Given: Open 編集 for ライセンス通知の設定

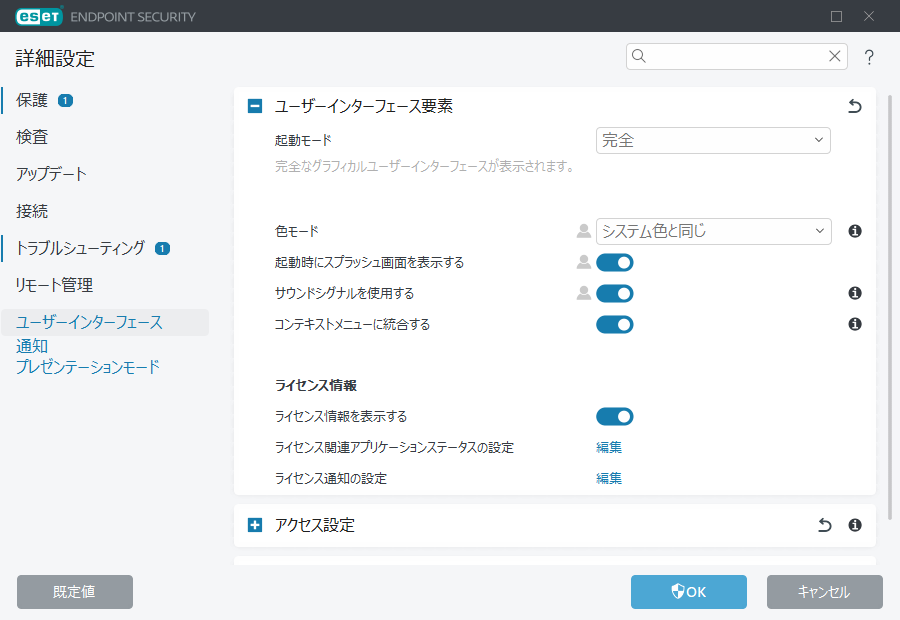Looking at the screenshot, I should pyautogui.click(x=608, y=478).
